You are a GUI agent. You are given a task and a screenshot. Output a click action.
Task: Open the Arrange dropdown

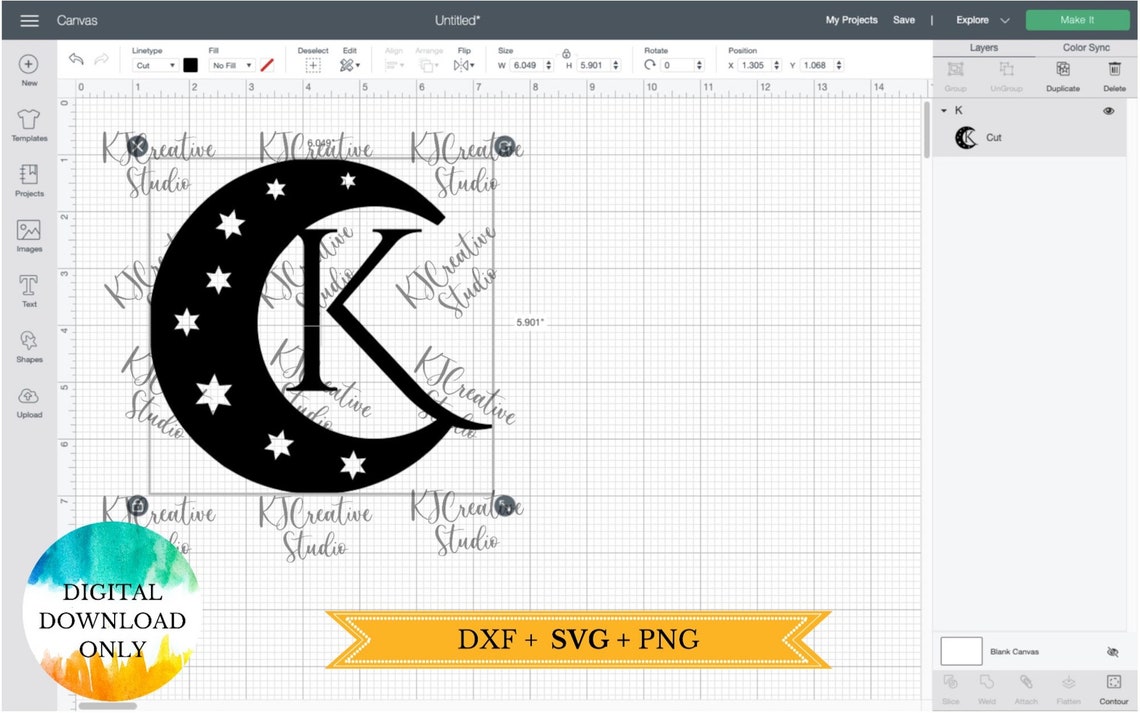click(429, 65)
